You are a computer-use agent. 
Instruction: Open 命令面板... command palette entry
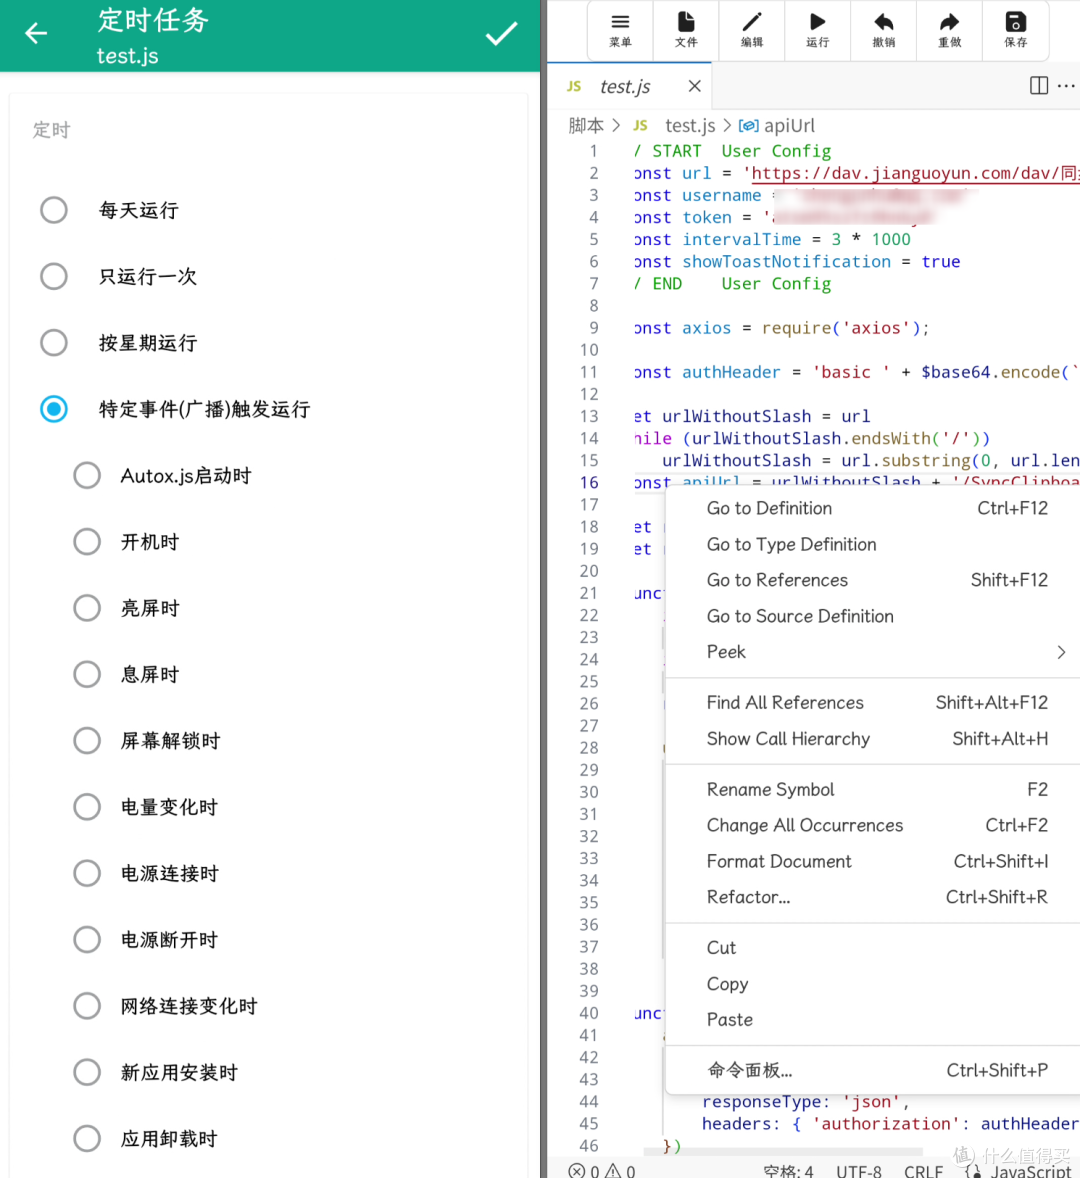tap(873, 1071)
